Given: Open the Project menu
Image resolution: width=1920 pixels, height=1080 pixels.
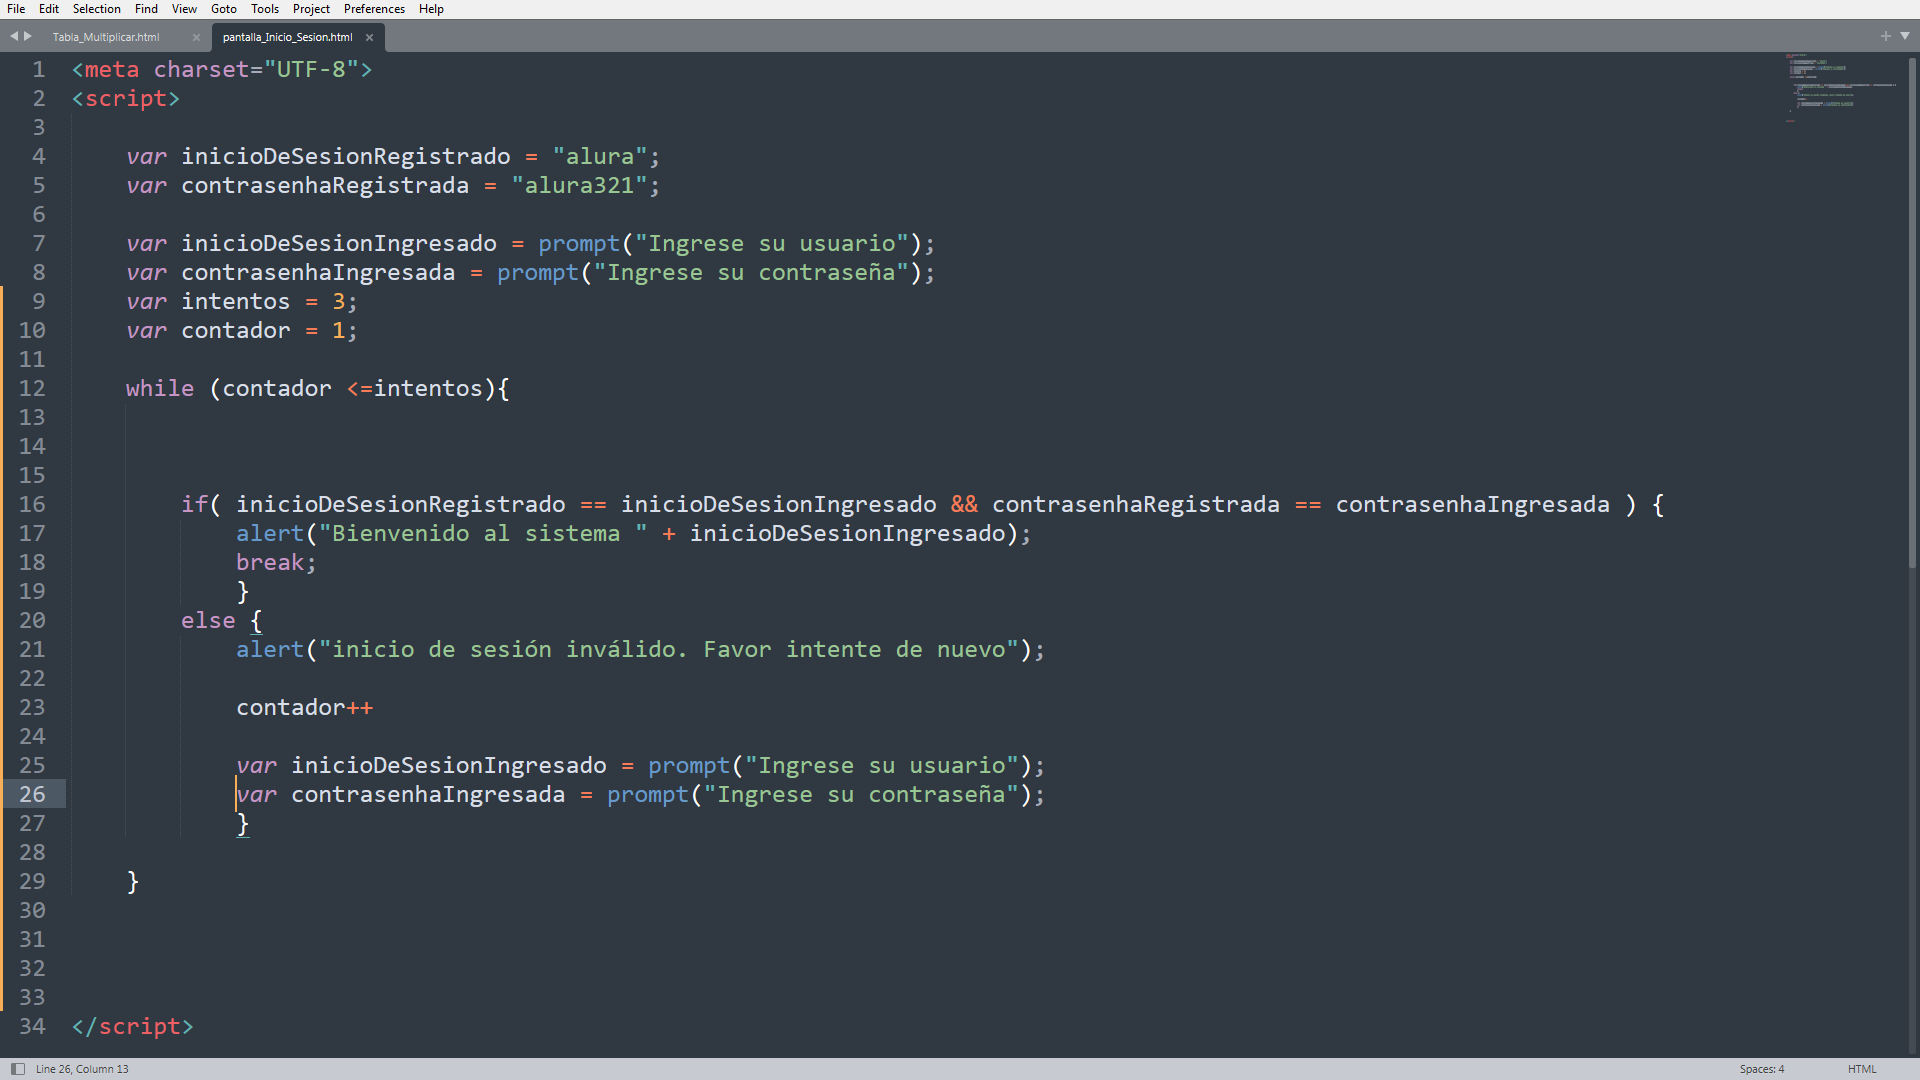Looking at the screenshot, I should pyautogui.click(x=311, y=9).
